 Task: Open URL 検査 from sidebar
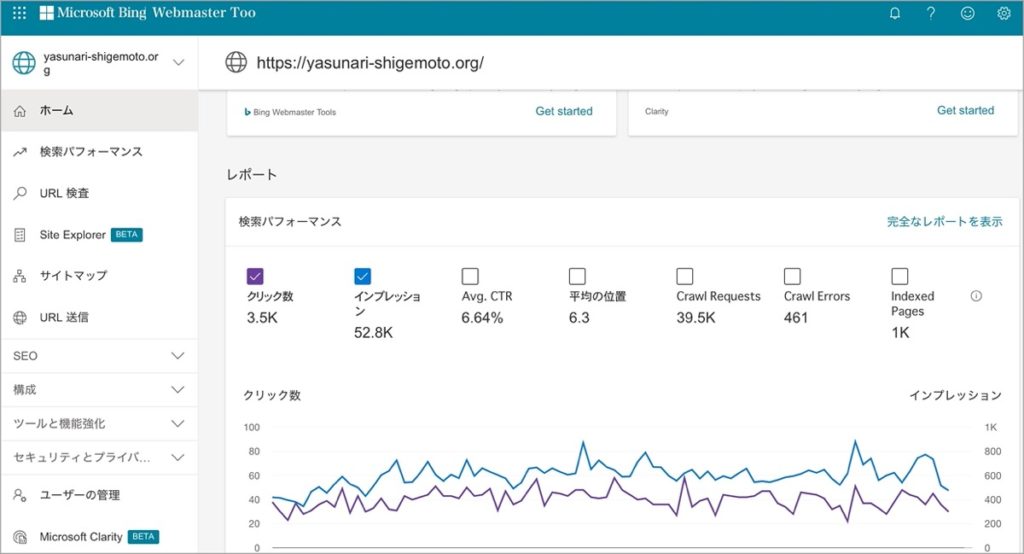click(x=99, y=193)
